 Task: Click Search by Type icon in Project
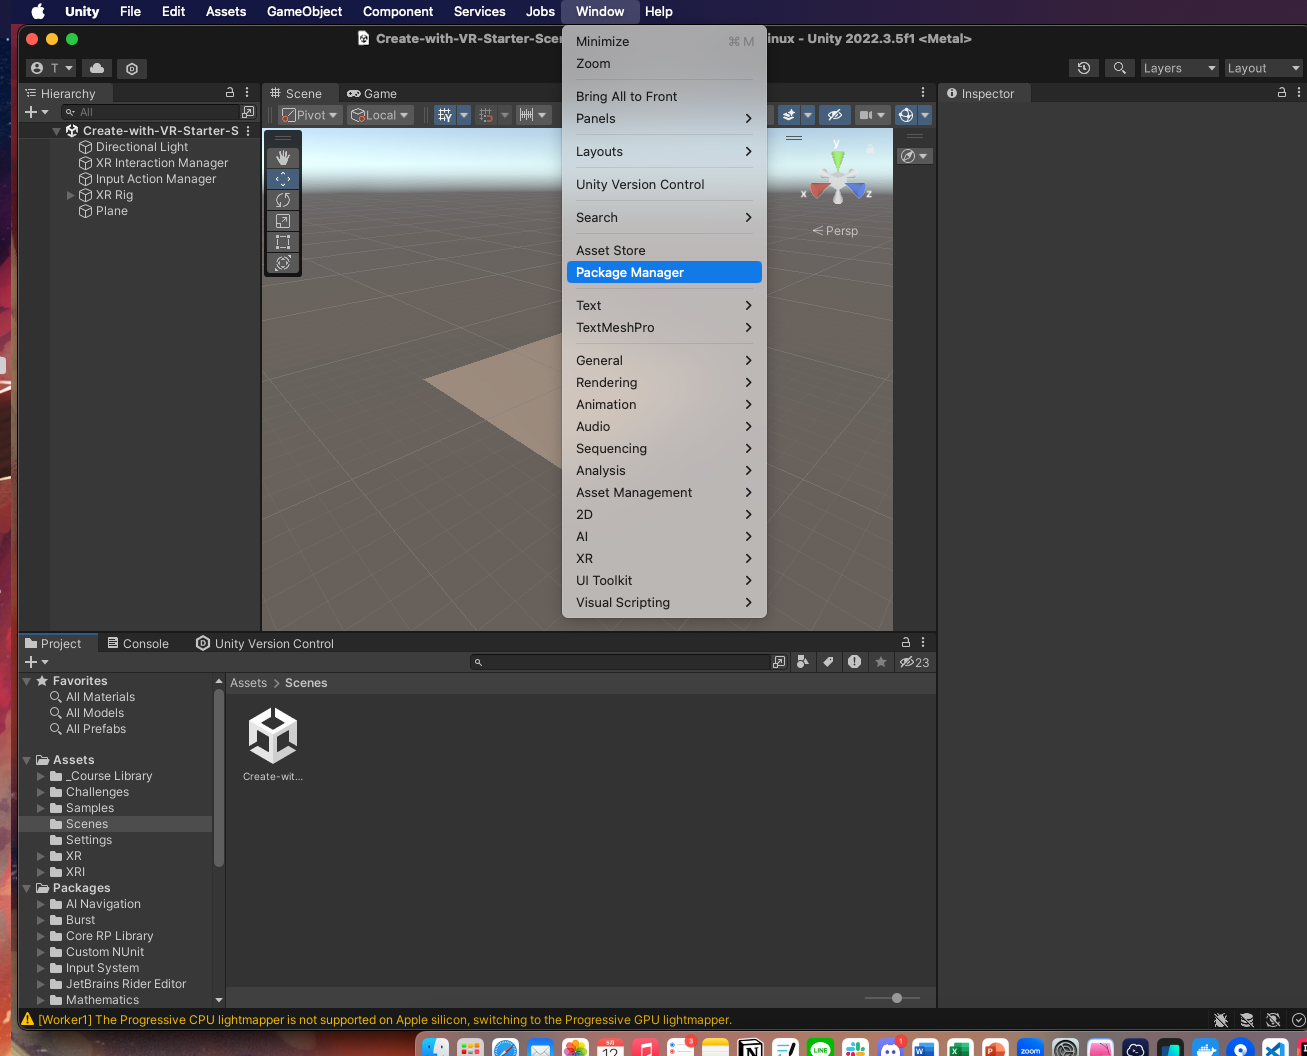click(x=802, y=662)
